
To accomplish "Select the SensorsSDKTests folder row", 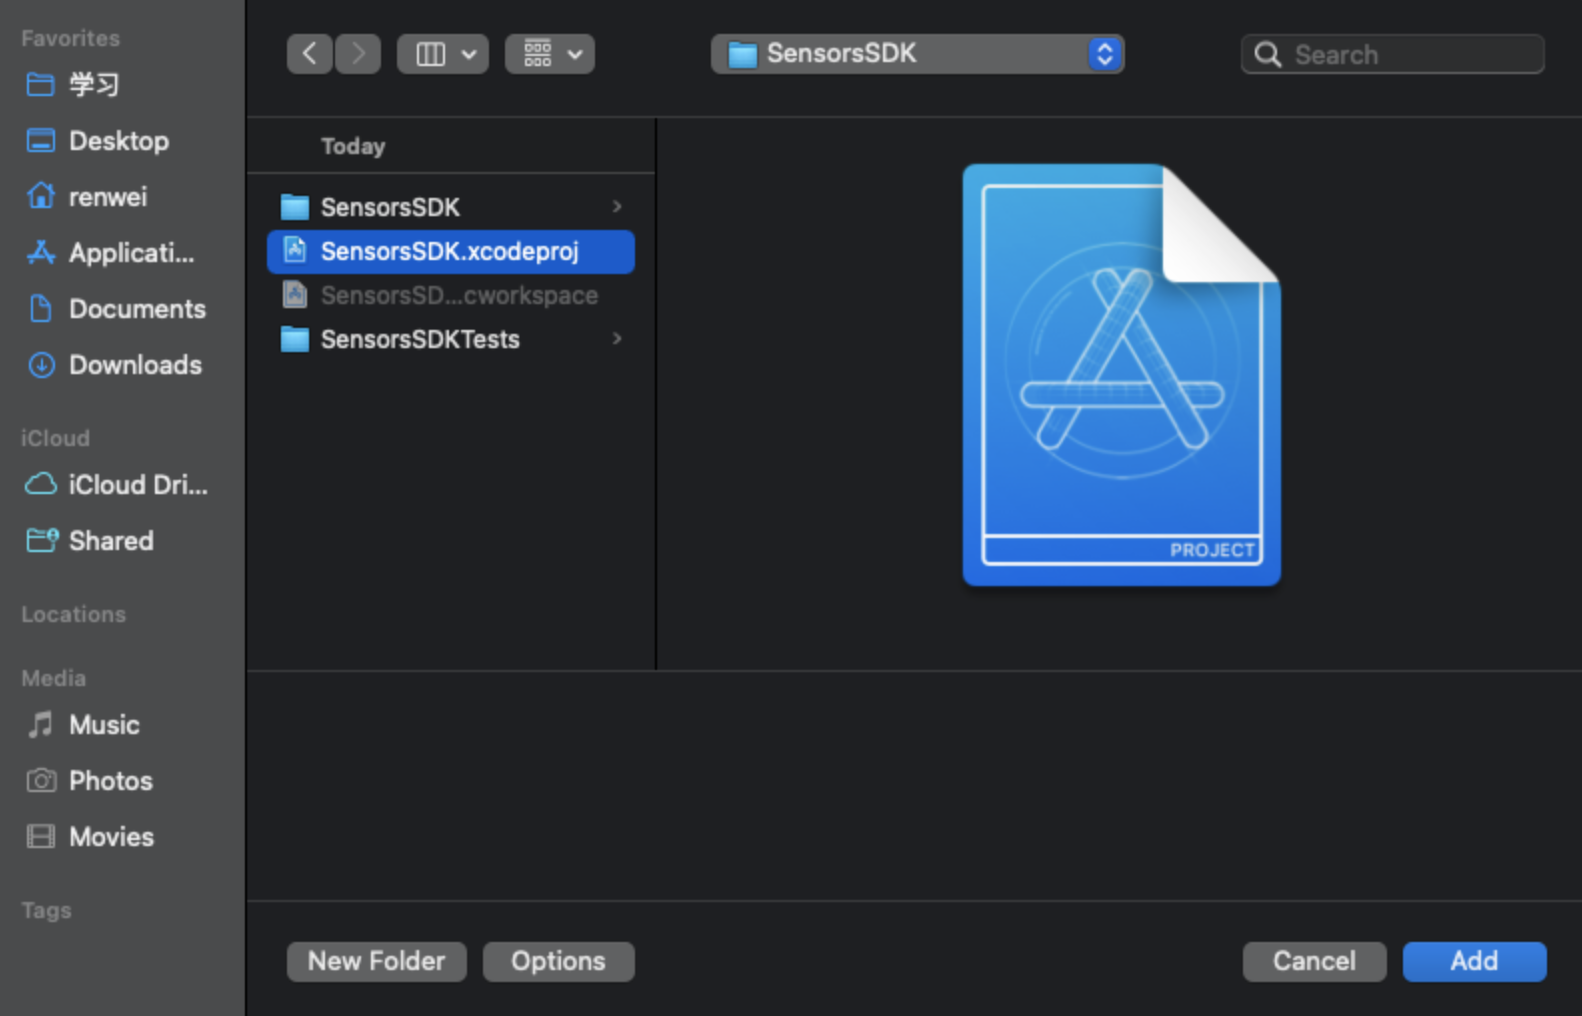I will click(x=451, y=339).
